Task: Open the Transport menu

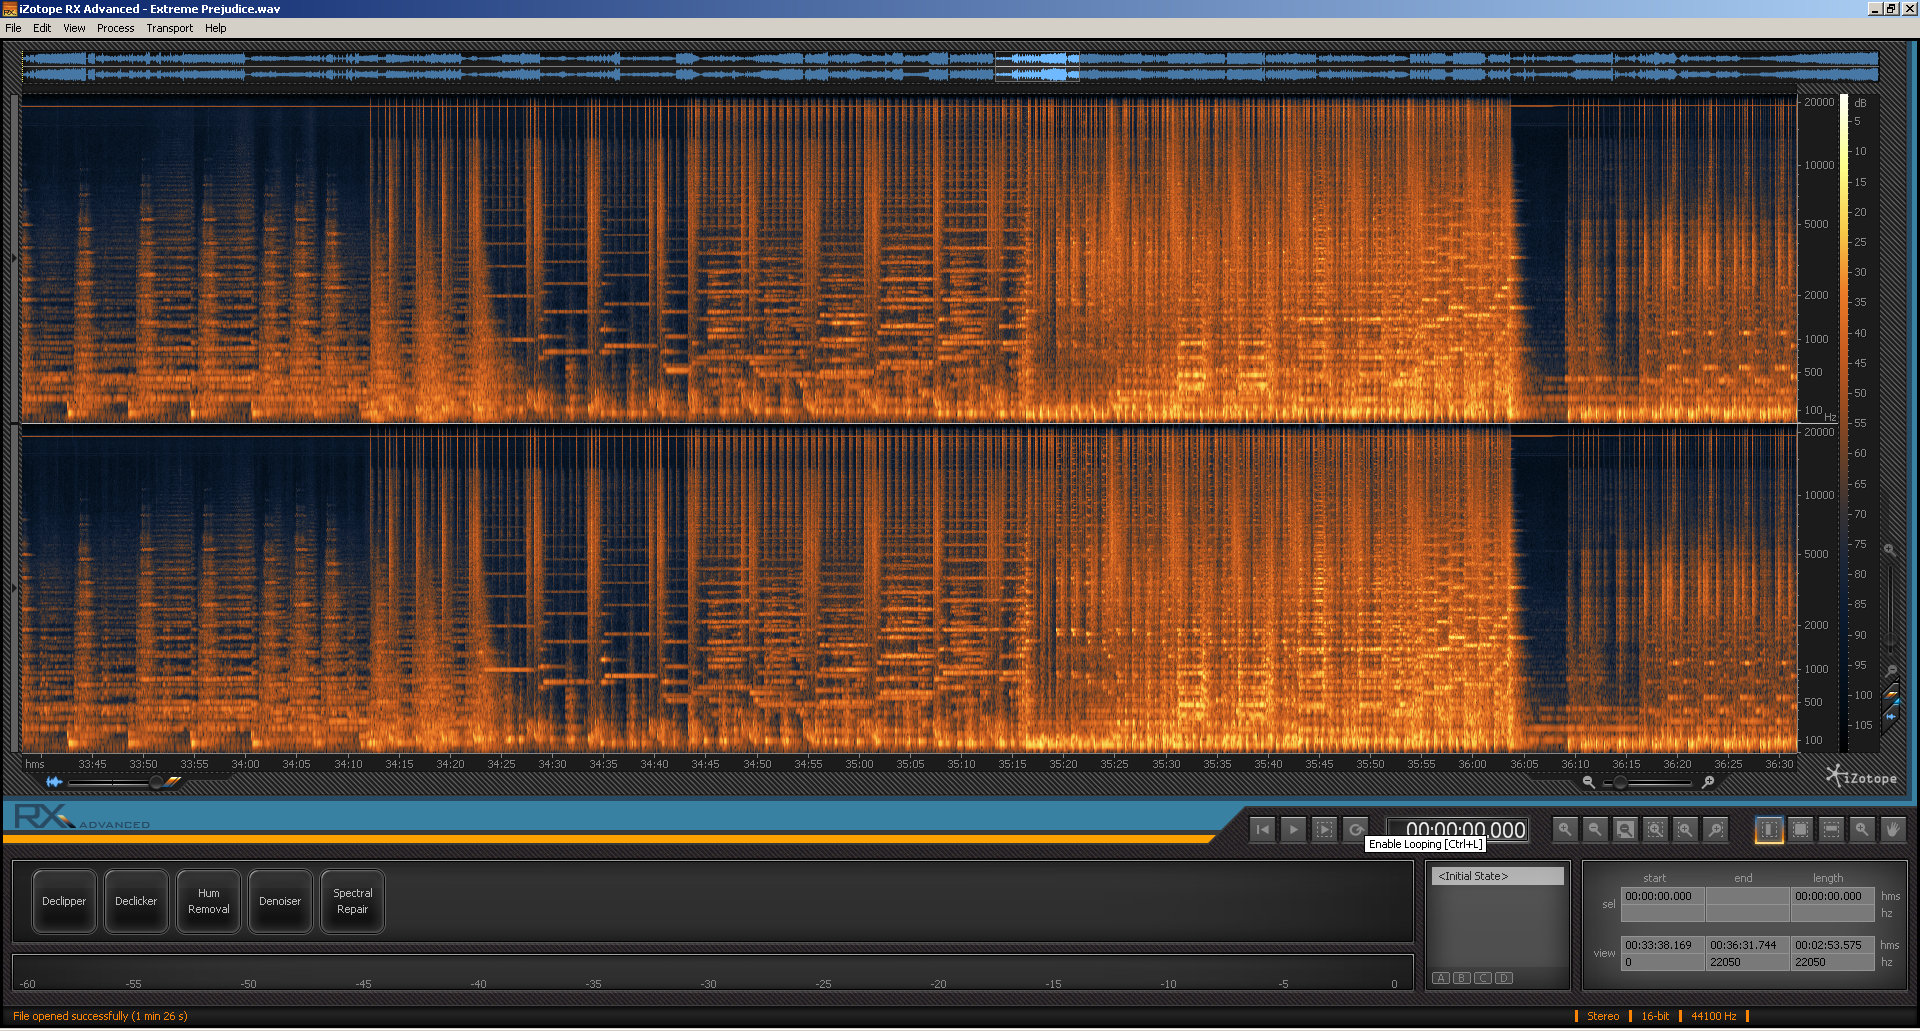Action: tap(169, 28)
